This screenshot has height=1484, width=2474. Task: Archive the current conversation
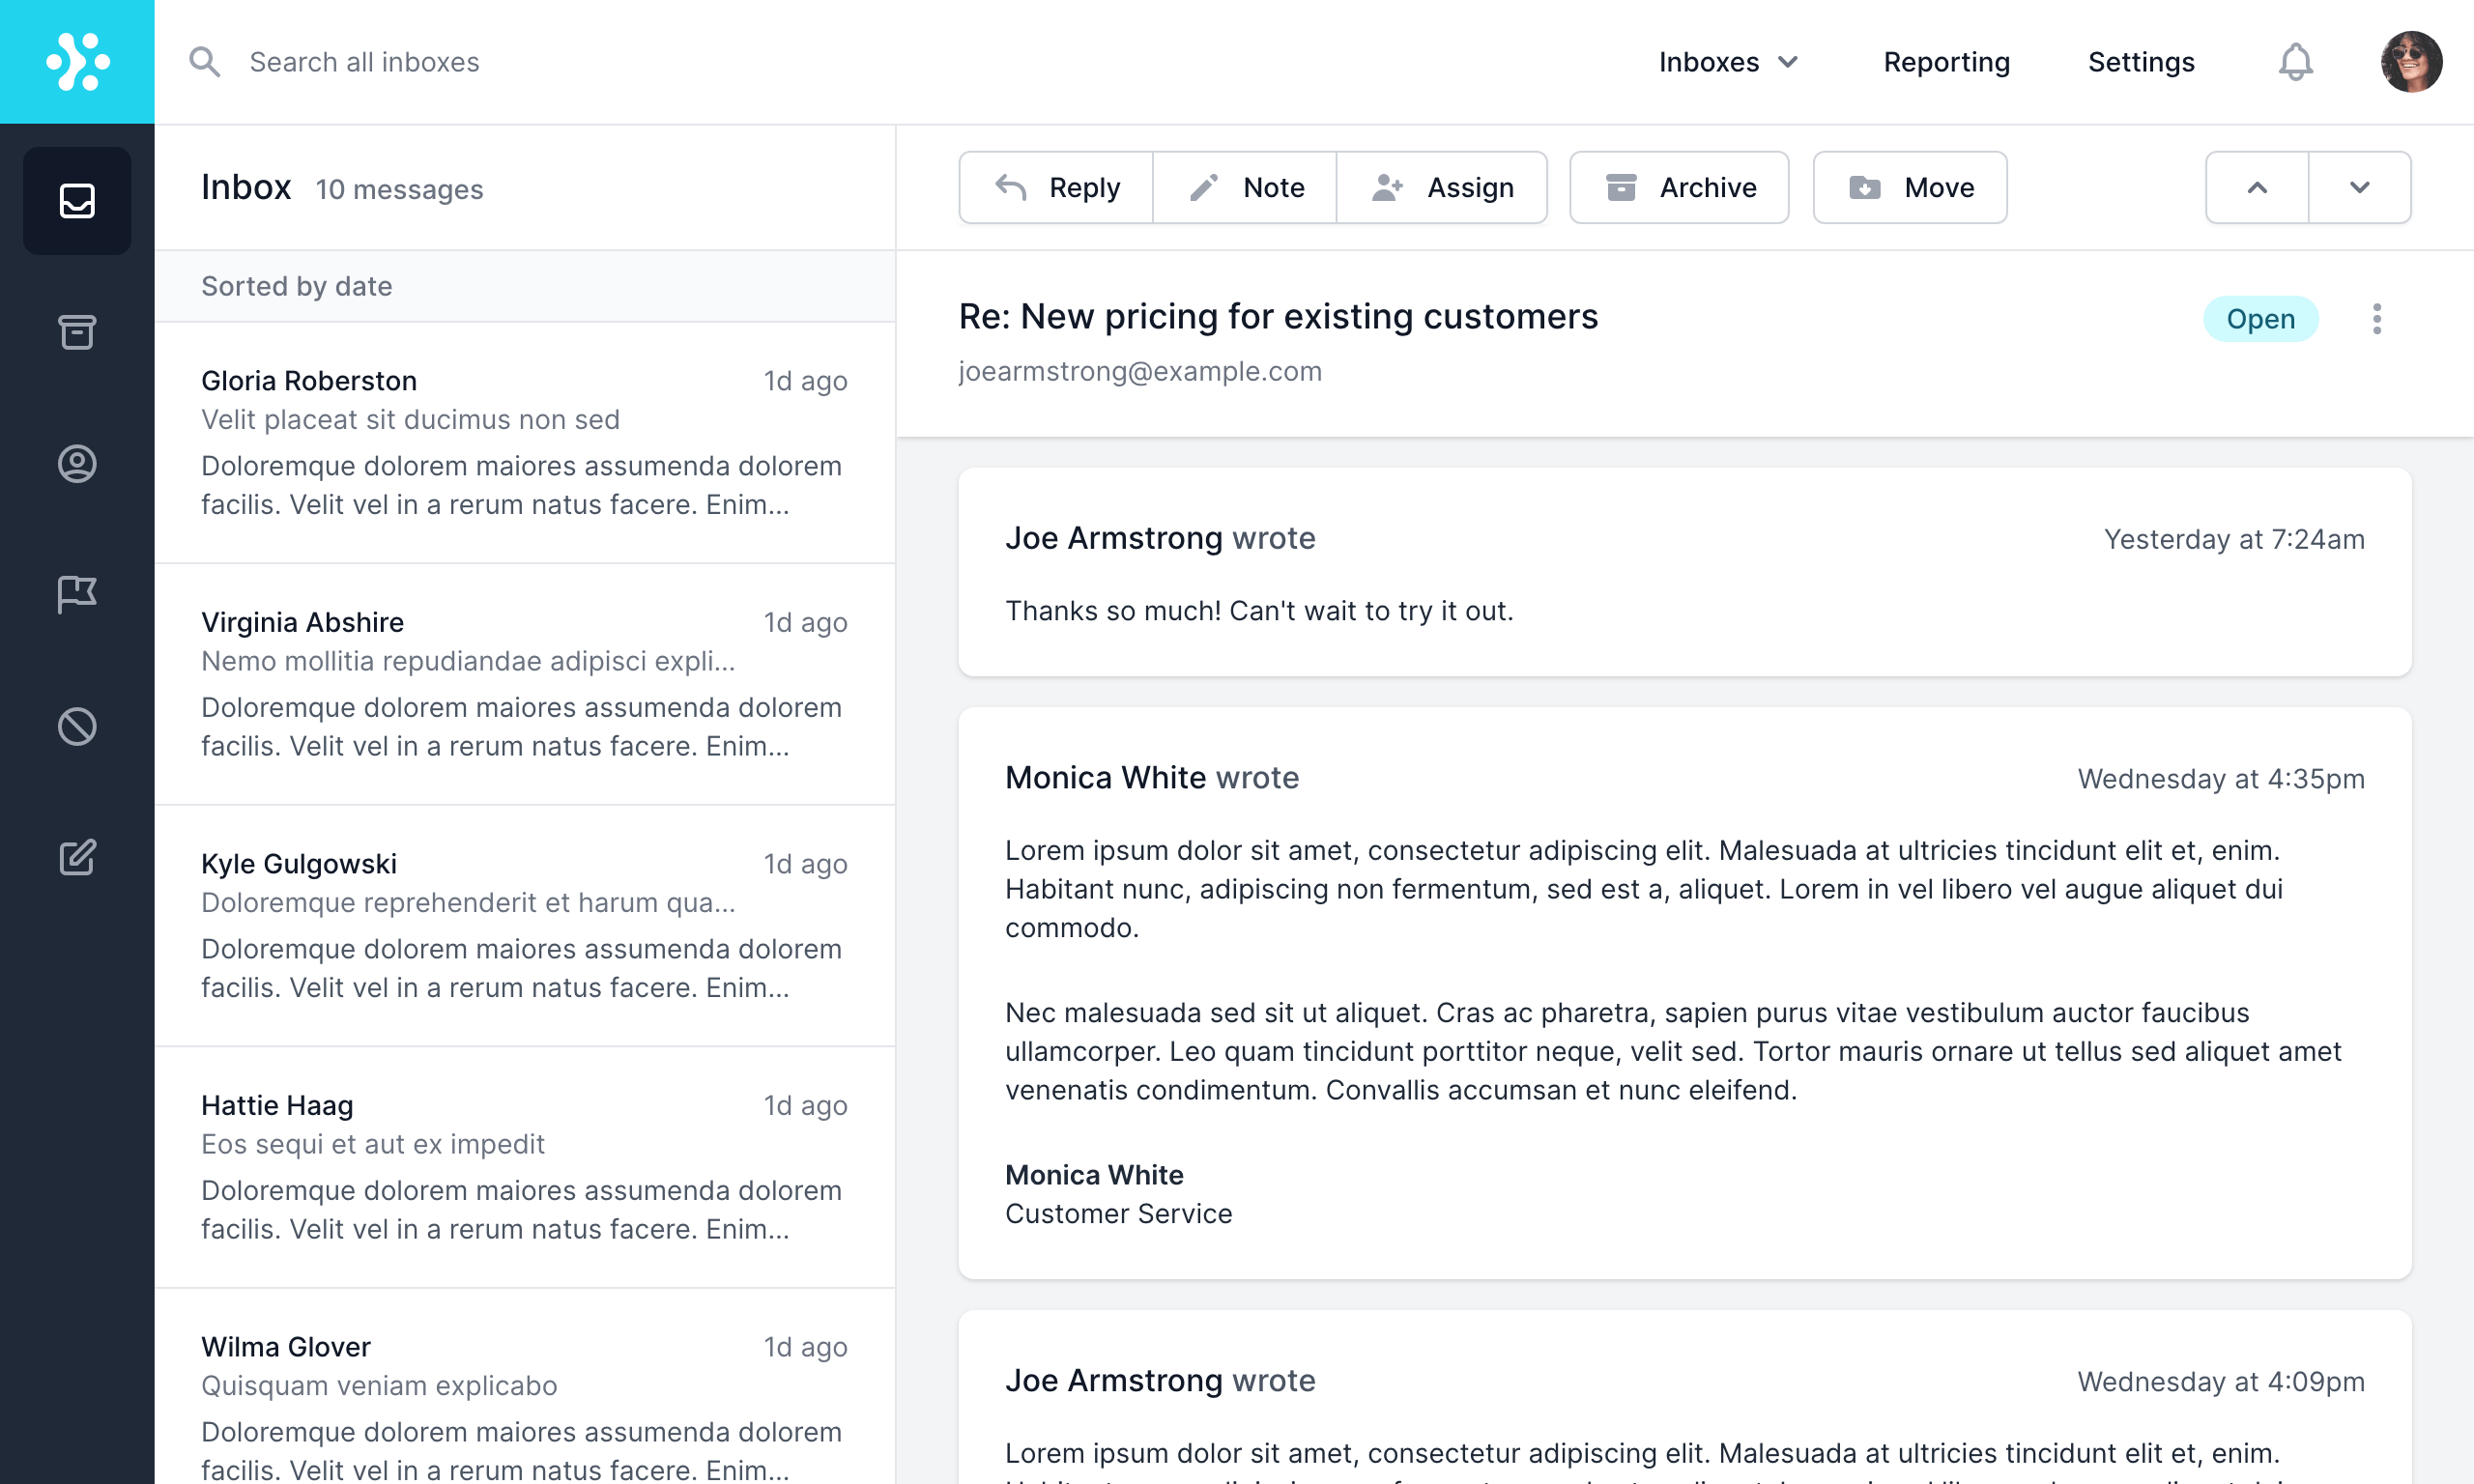tap(1679, 187)
